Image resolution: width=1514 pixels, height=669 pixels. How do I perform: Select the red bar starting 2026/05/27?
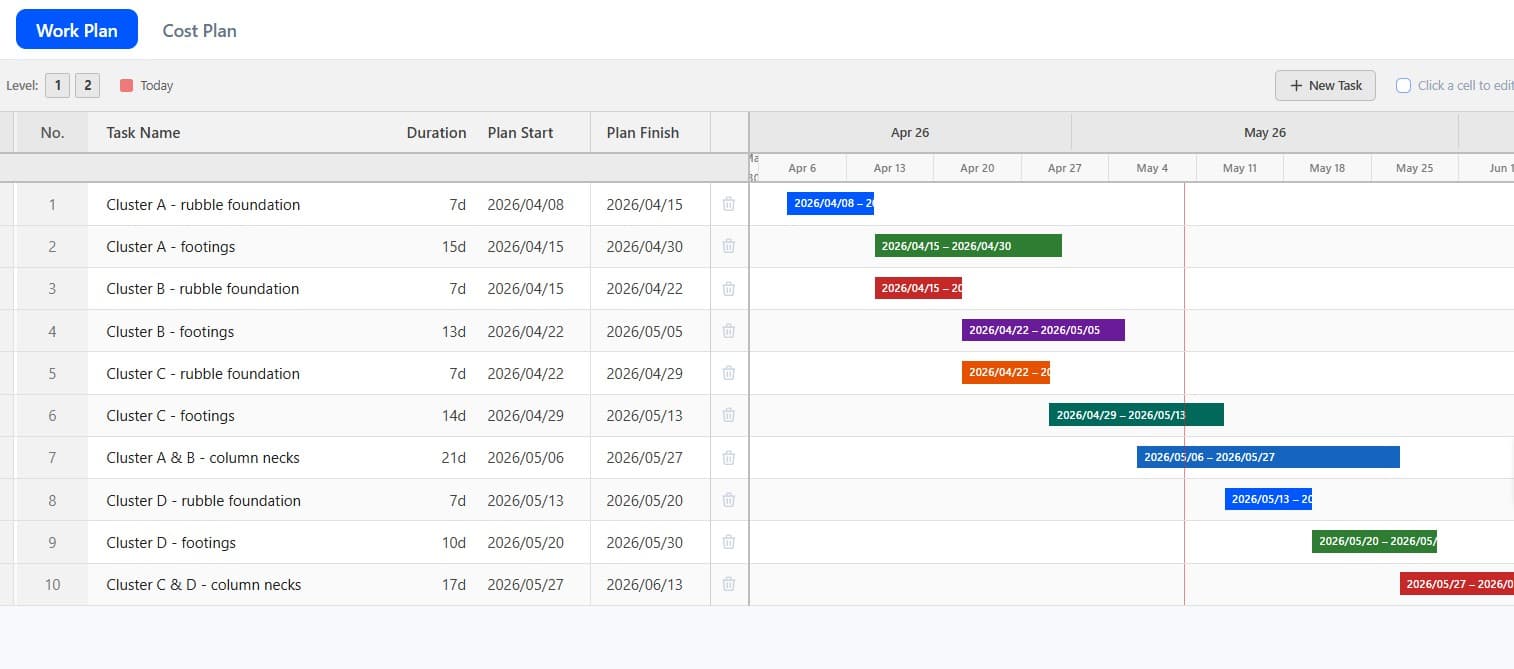(1457, 584)
